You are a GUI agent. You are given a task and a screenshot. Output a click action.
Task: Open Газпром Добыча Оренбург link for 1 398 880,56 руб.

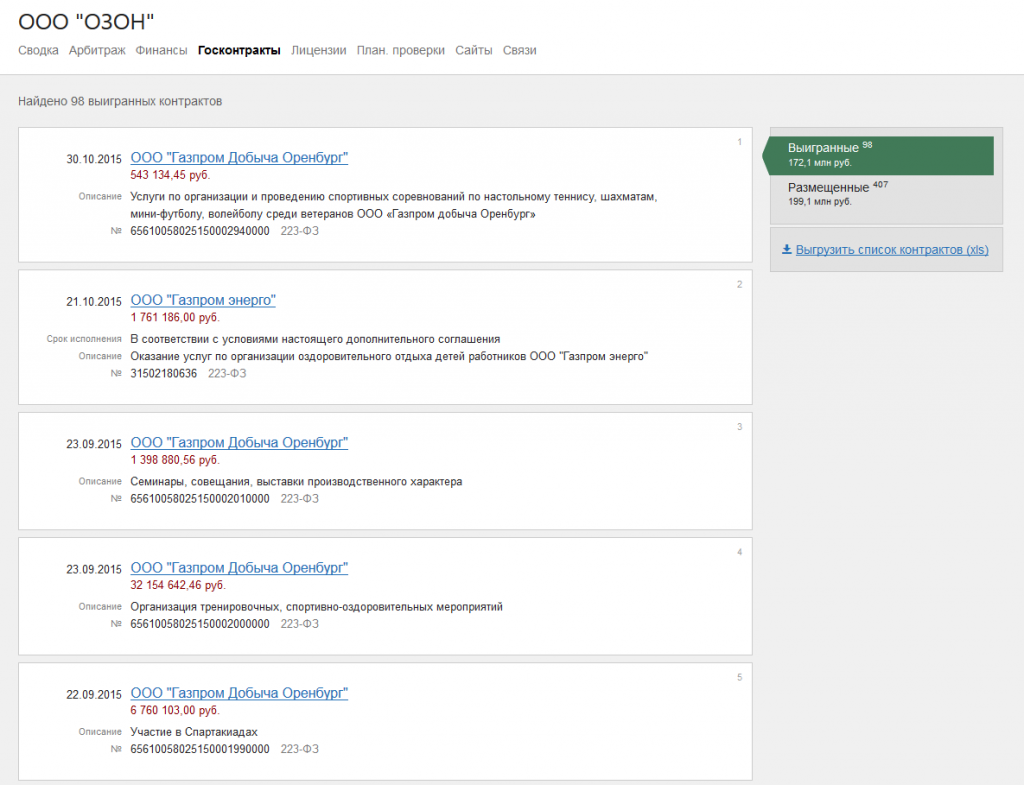point(239,442)
